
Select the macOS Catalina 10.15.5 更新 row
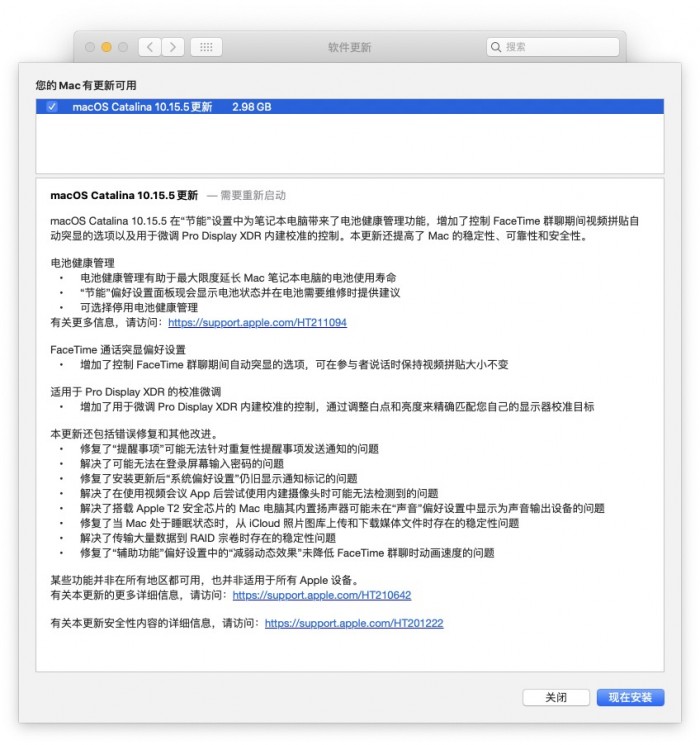point(350,107)
